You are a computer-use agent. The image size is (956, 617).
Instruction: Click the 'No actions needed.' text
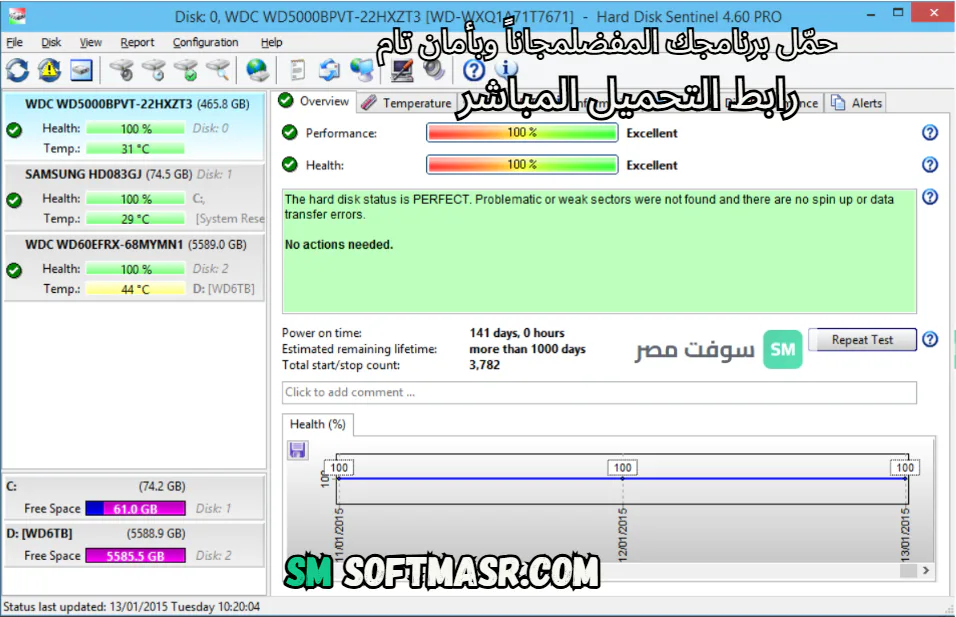tap(339, 244)
